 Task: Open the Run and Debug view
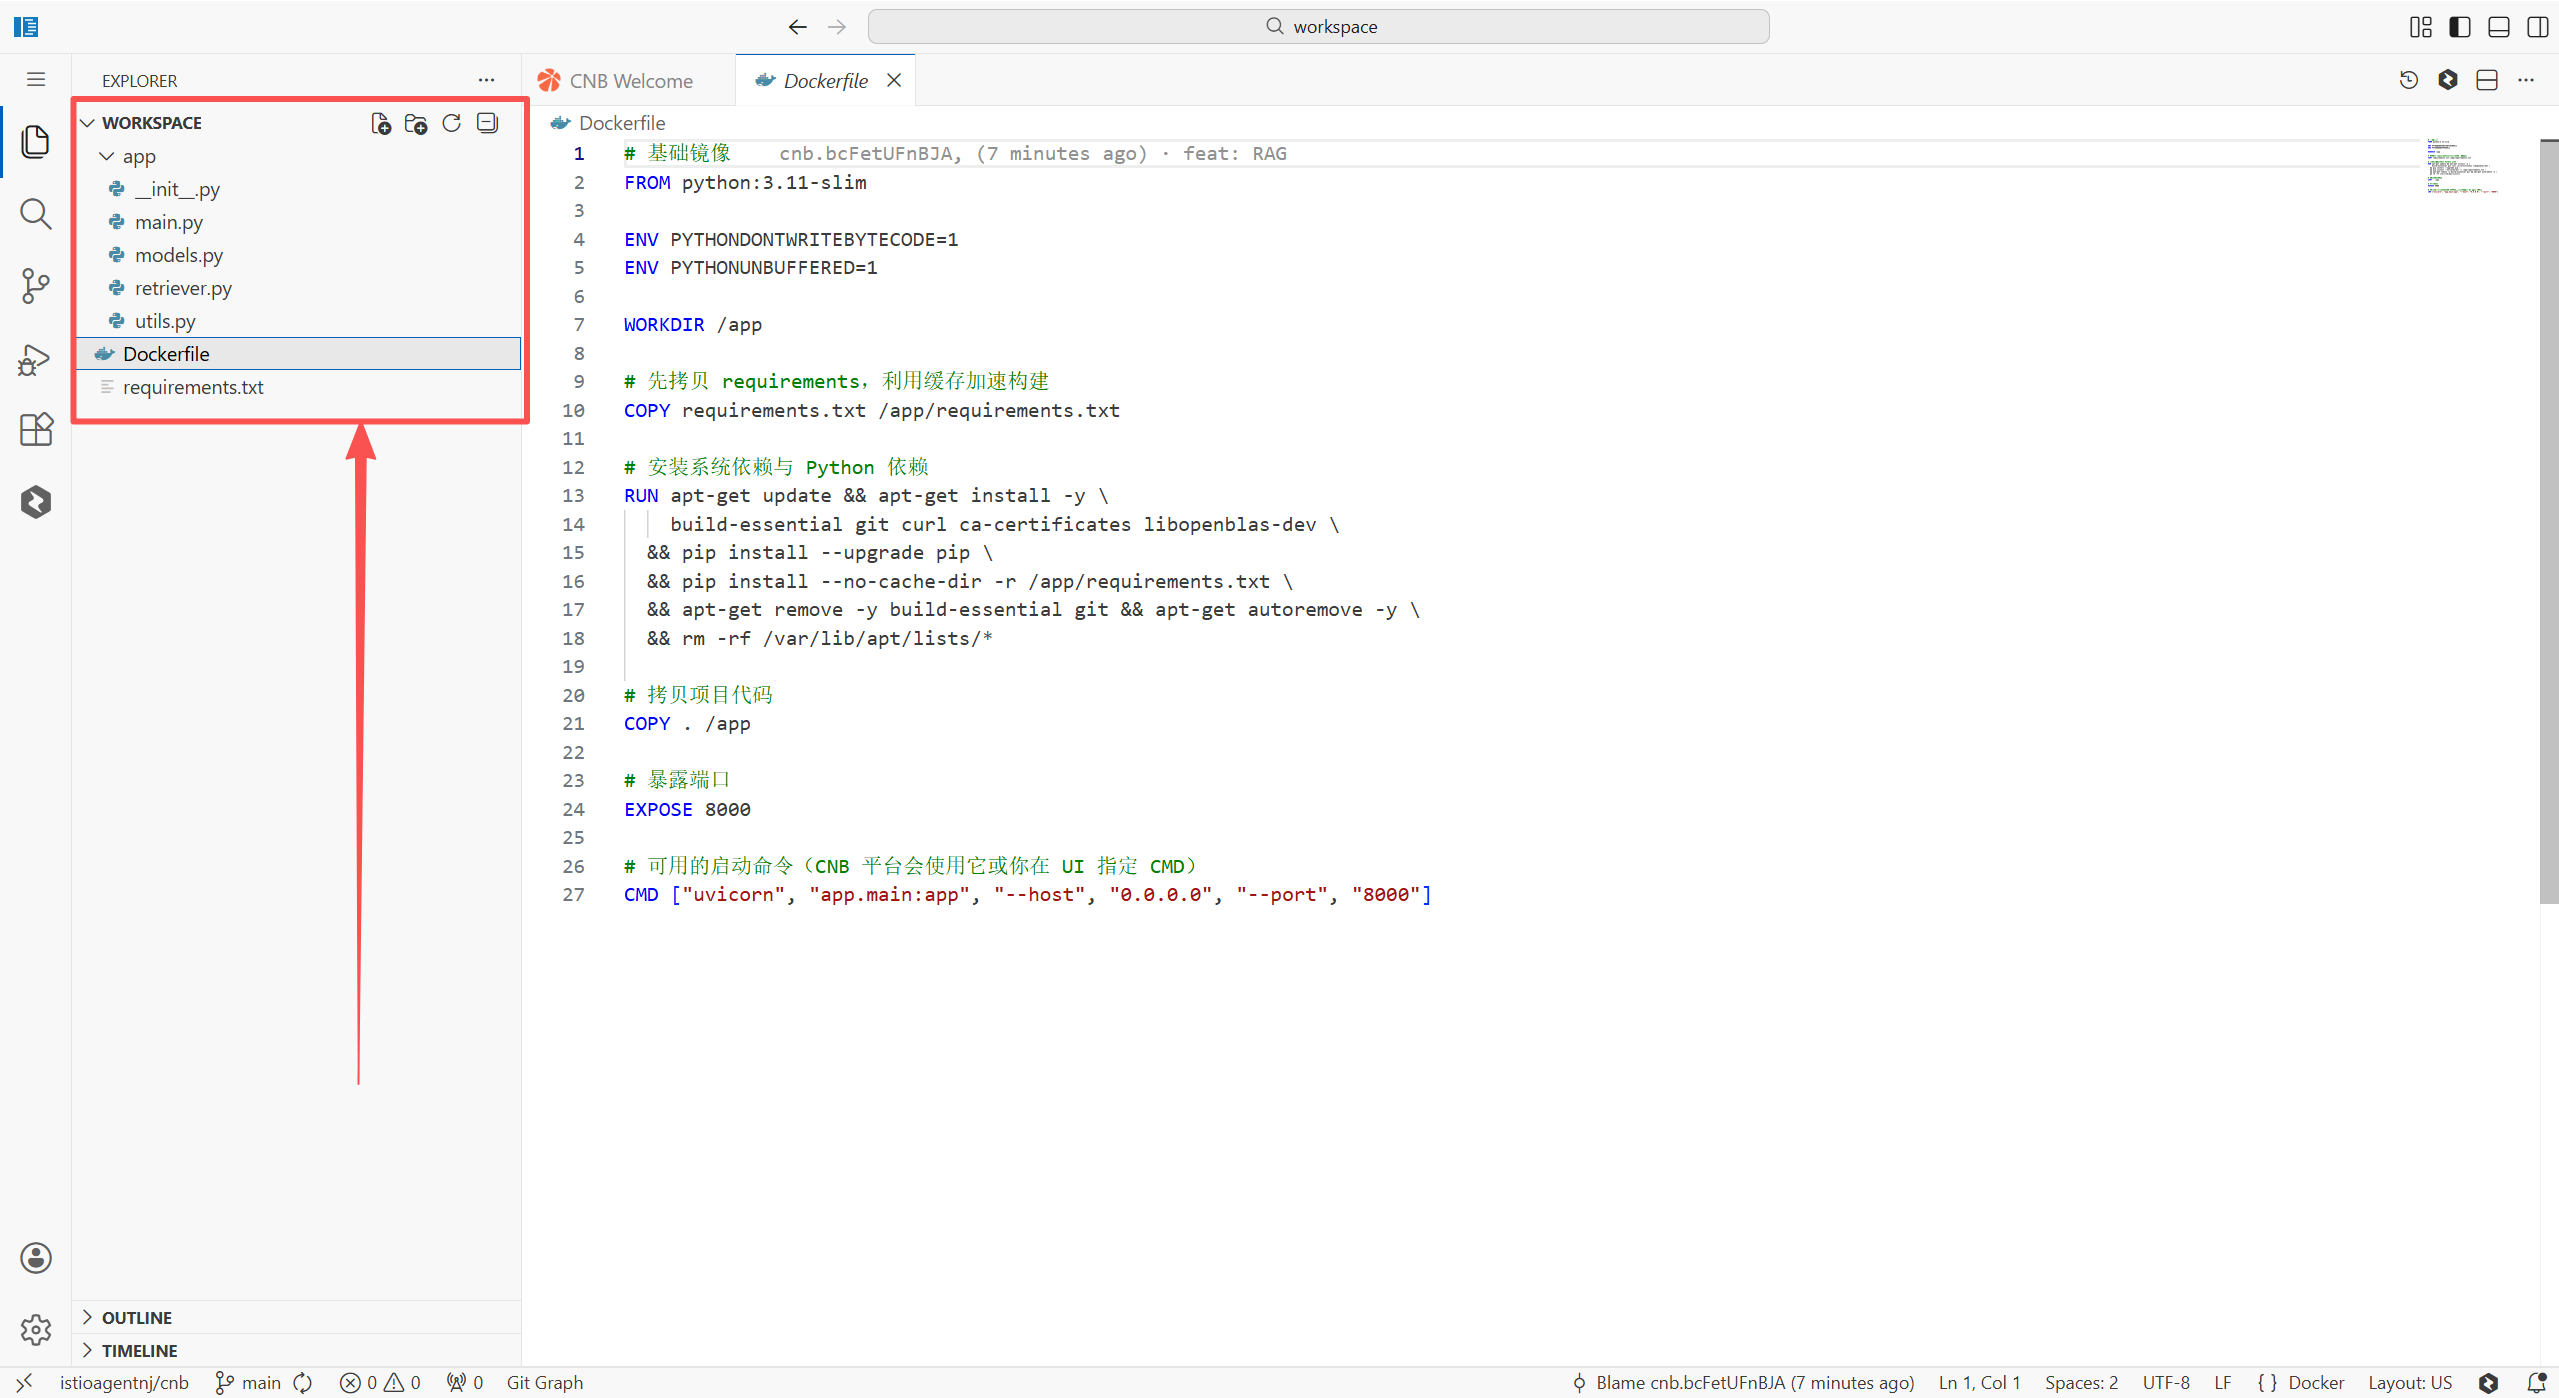pyautogui.click(x=36, y=358)
